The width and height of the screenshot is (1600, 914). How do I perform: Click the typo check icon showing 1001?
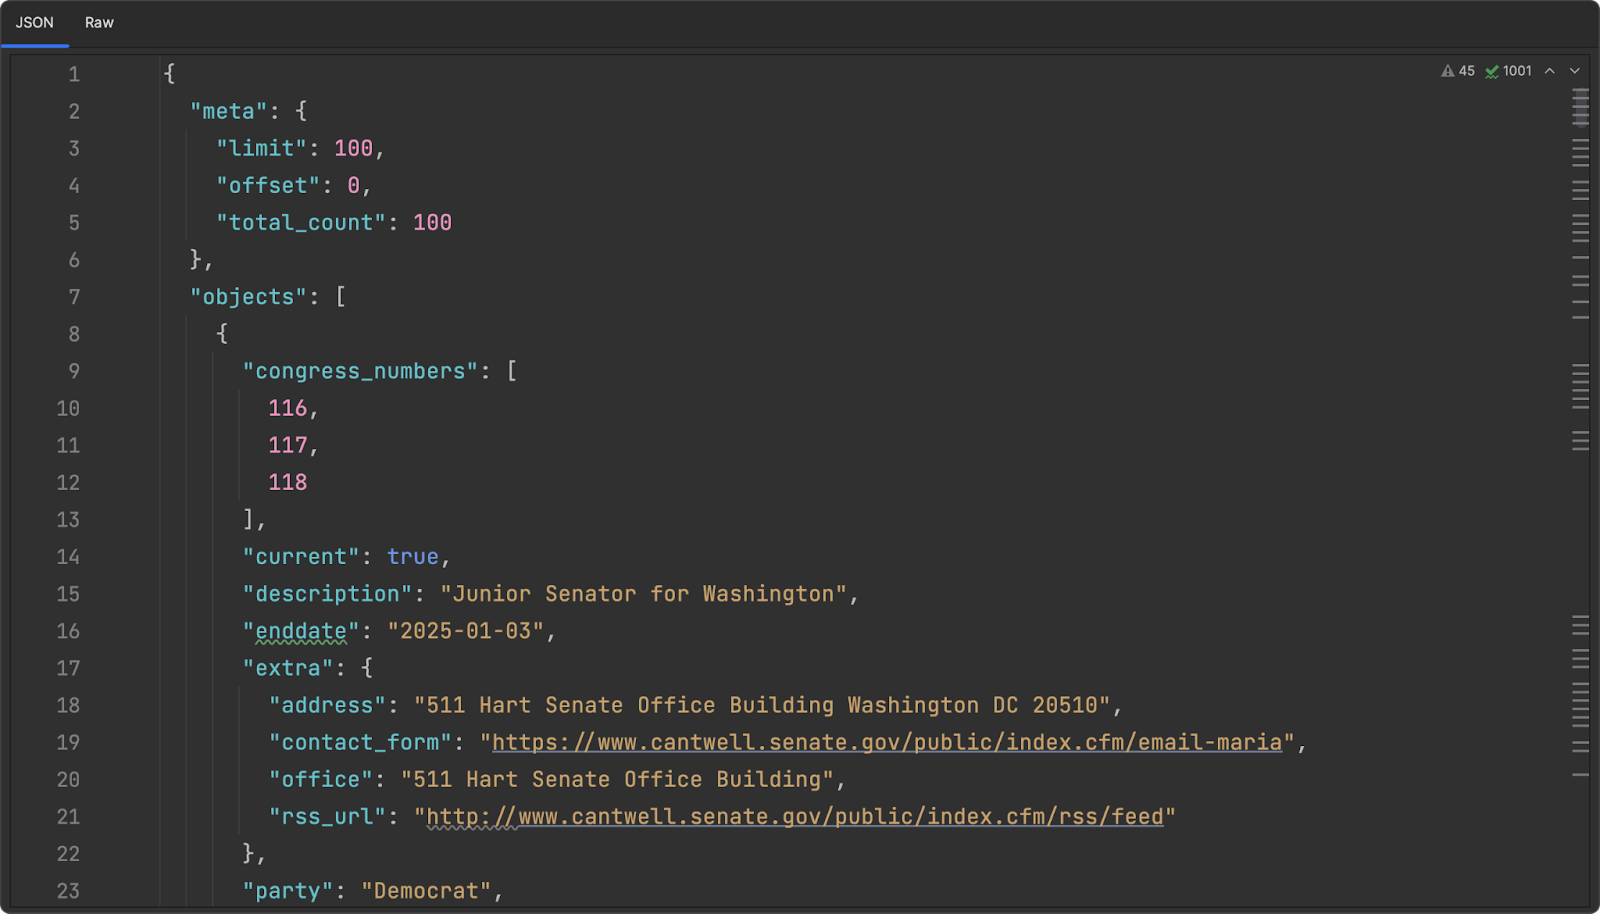pyautogui.click(x=1508, y=71)
